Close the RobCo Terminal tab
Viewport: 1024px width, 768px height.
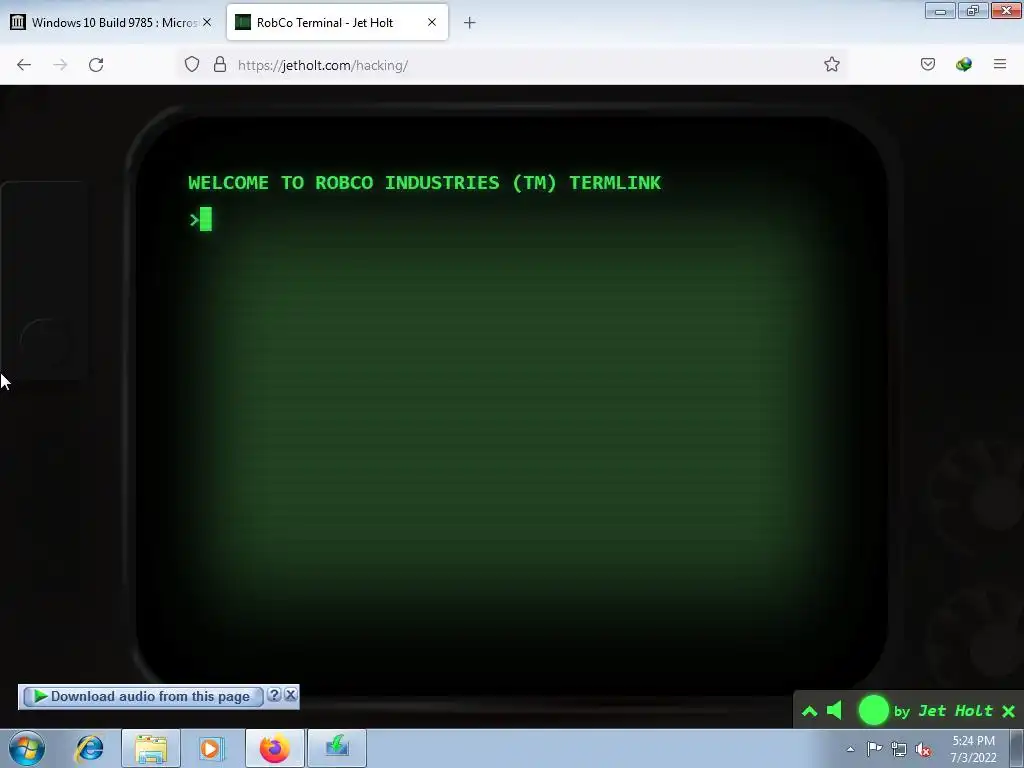coord(432,22)
